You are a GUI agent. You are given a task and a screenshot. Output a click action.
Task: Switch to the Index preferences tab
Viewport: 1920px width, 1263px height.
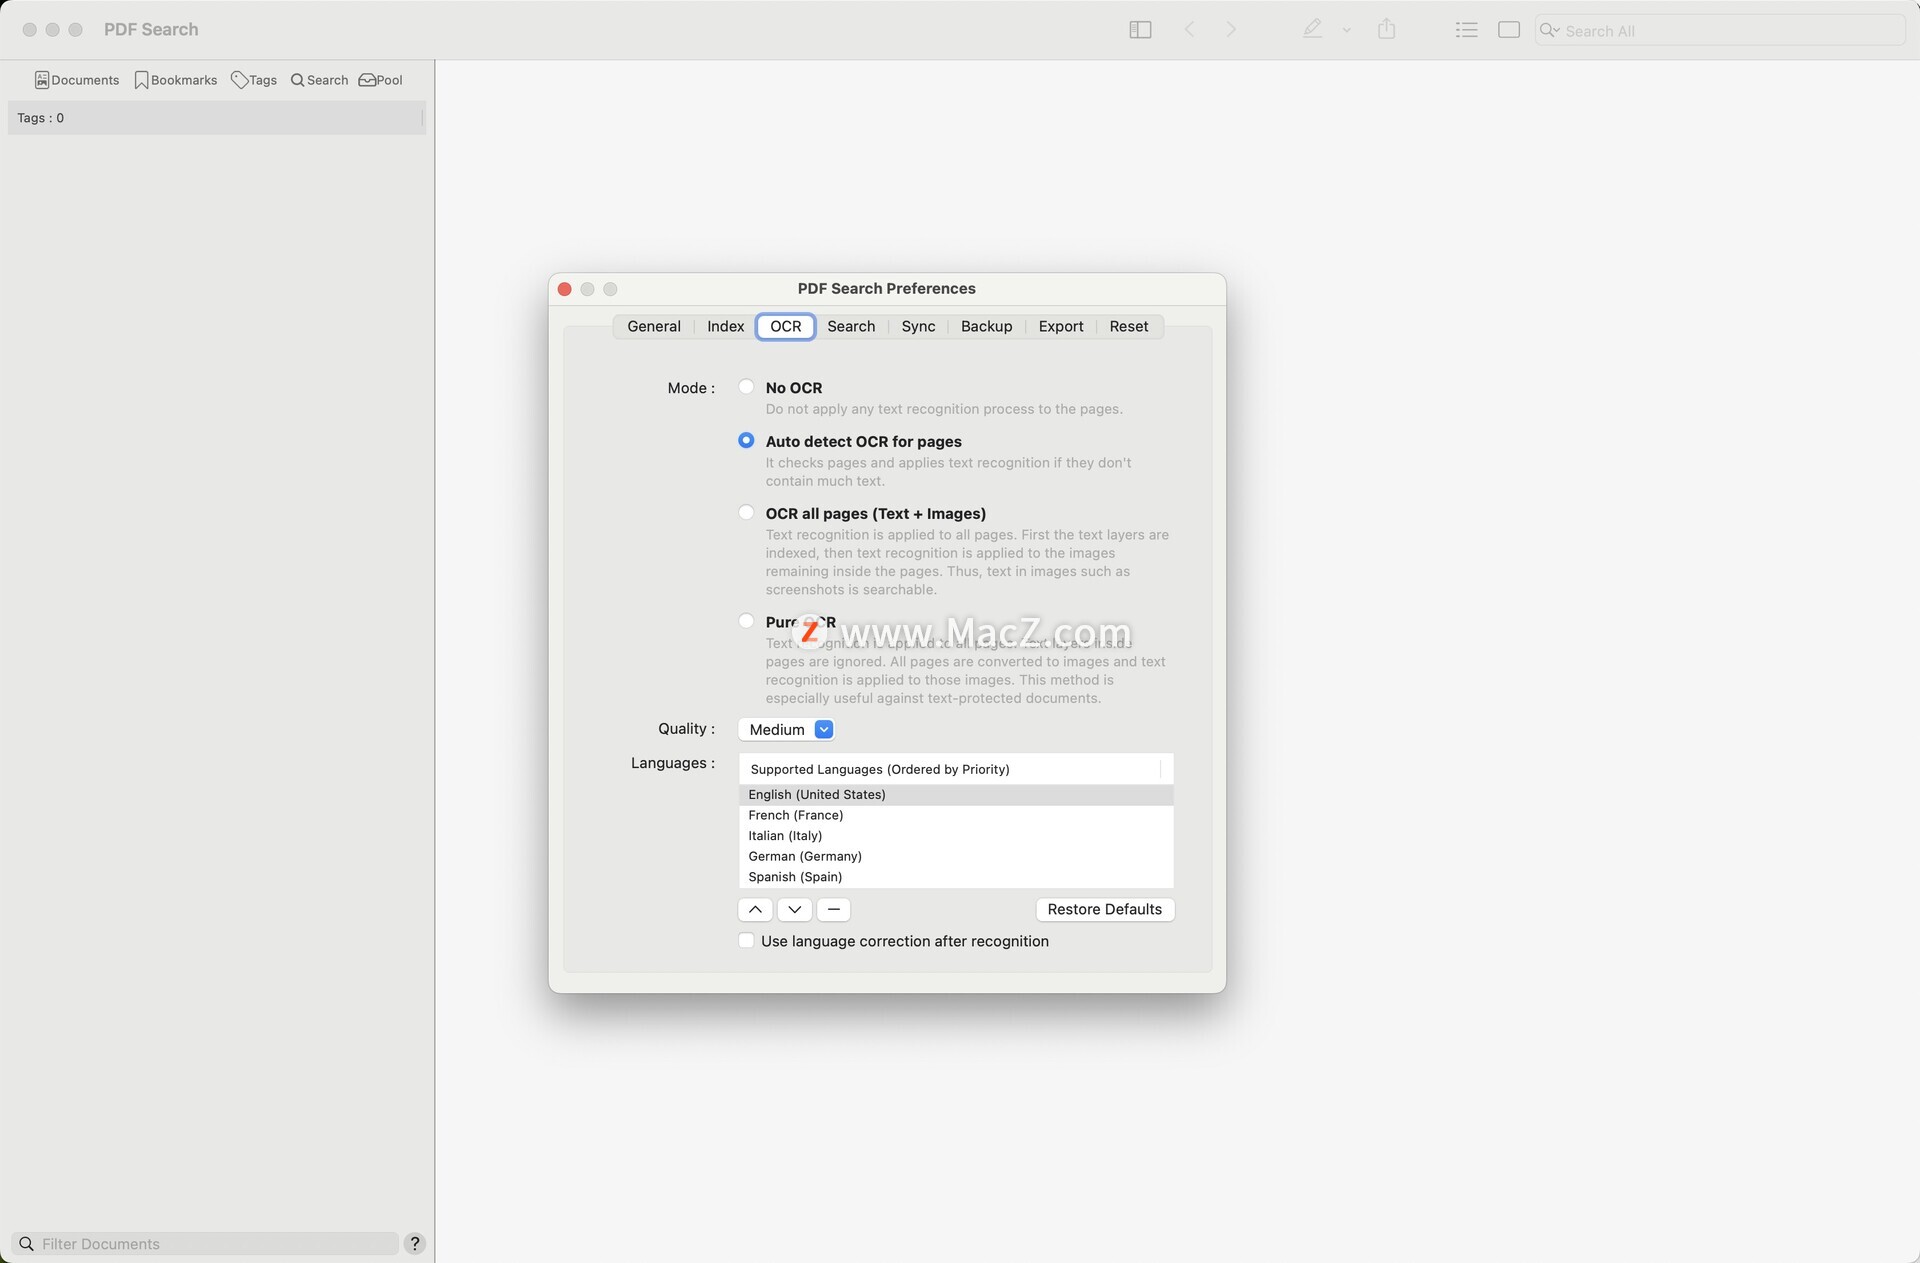click(x=726, y=327)
